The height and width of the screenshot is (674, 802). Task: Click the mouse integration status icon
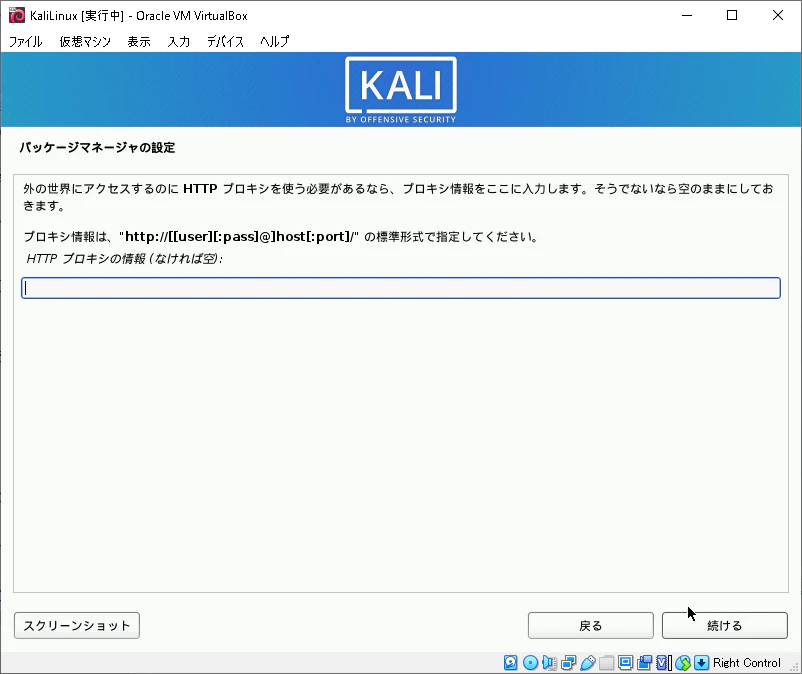(683, 663)
